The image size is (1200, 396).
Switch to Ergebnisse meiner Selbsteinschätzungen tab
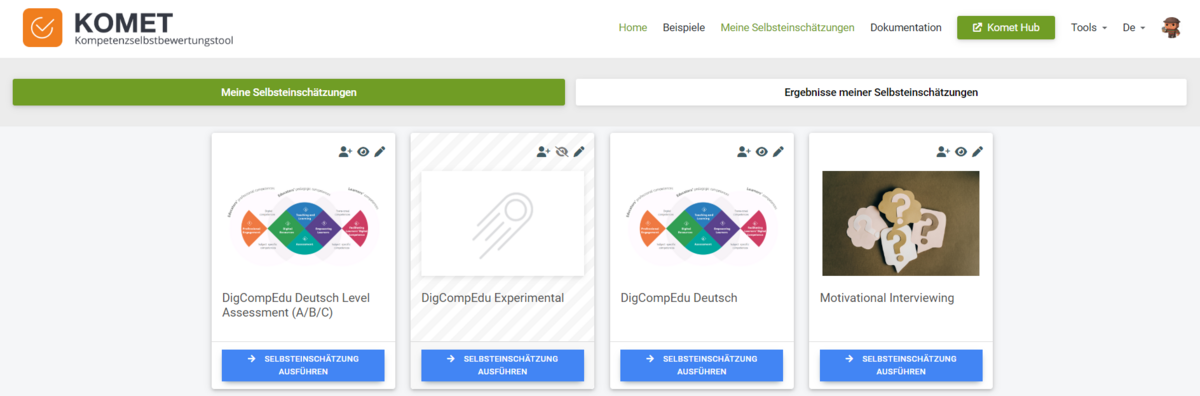(x=881, y=92)
